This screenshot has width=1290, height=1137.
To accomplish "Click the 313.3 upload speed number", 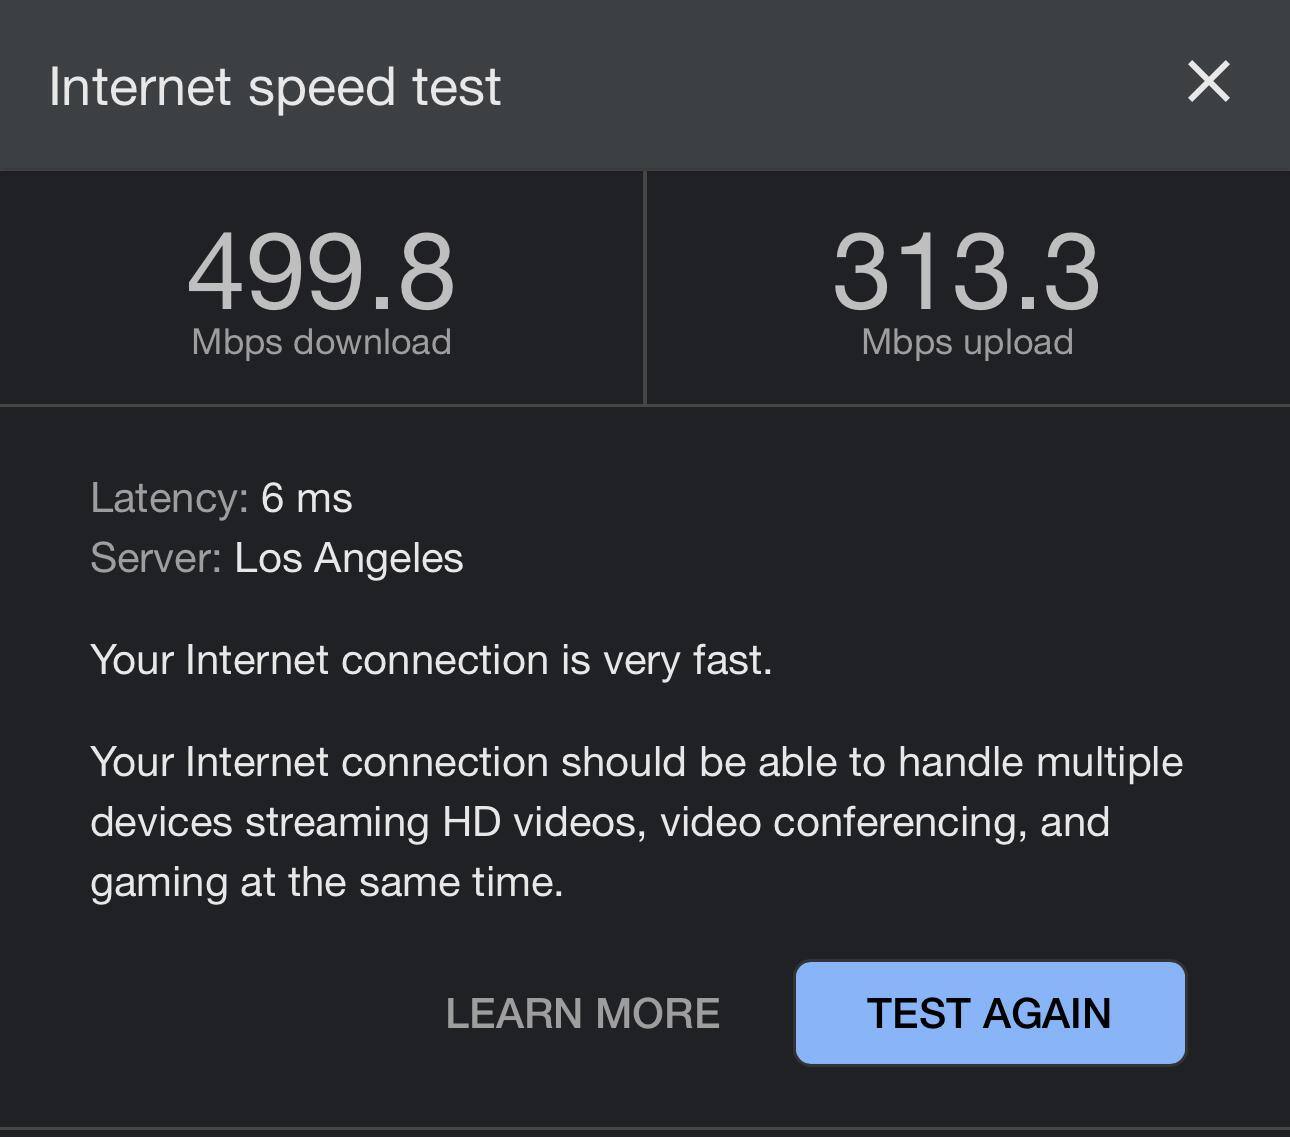I will (966, 272).
